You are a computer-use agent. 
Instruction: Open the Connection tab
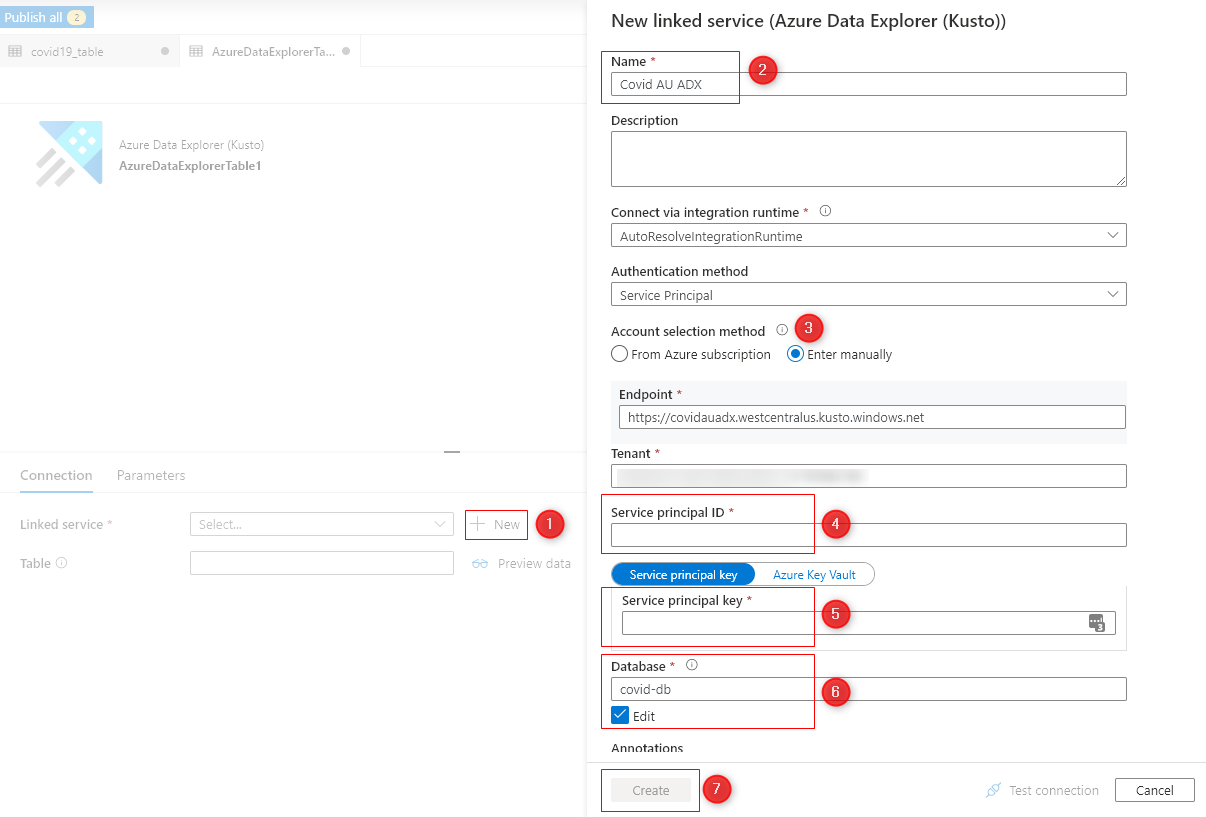[56, 475]
